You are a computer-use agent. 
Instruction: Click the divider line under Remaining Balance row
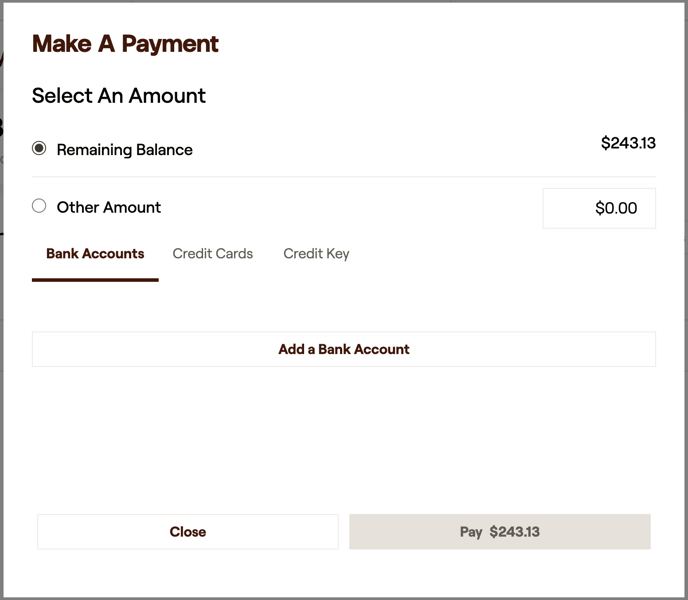(344, 177)
